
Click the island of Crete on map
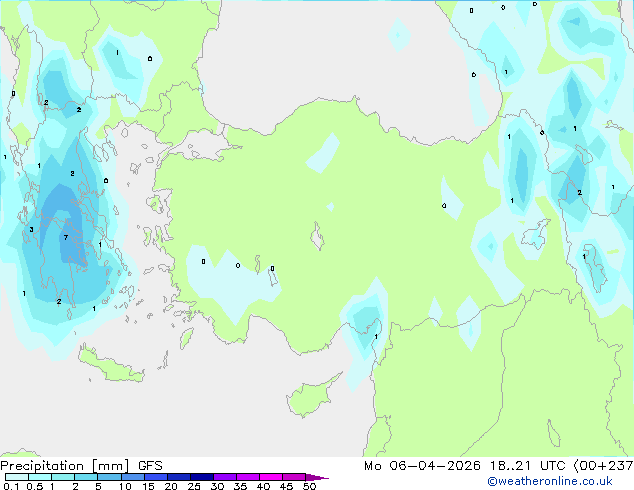tap(111, 364)
